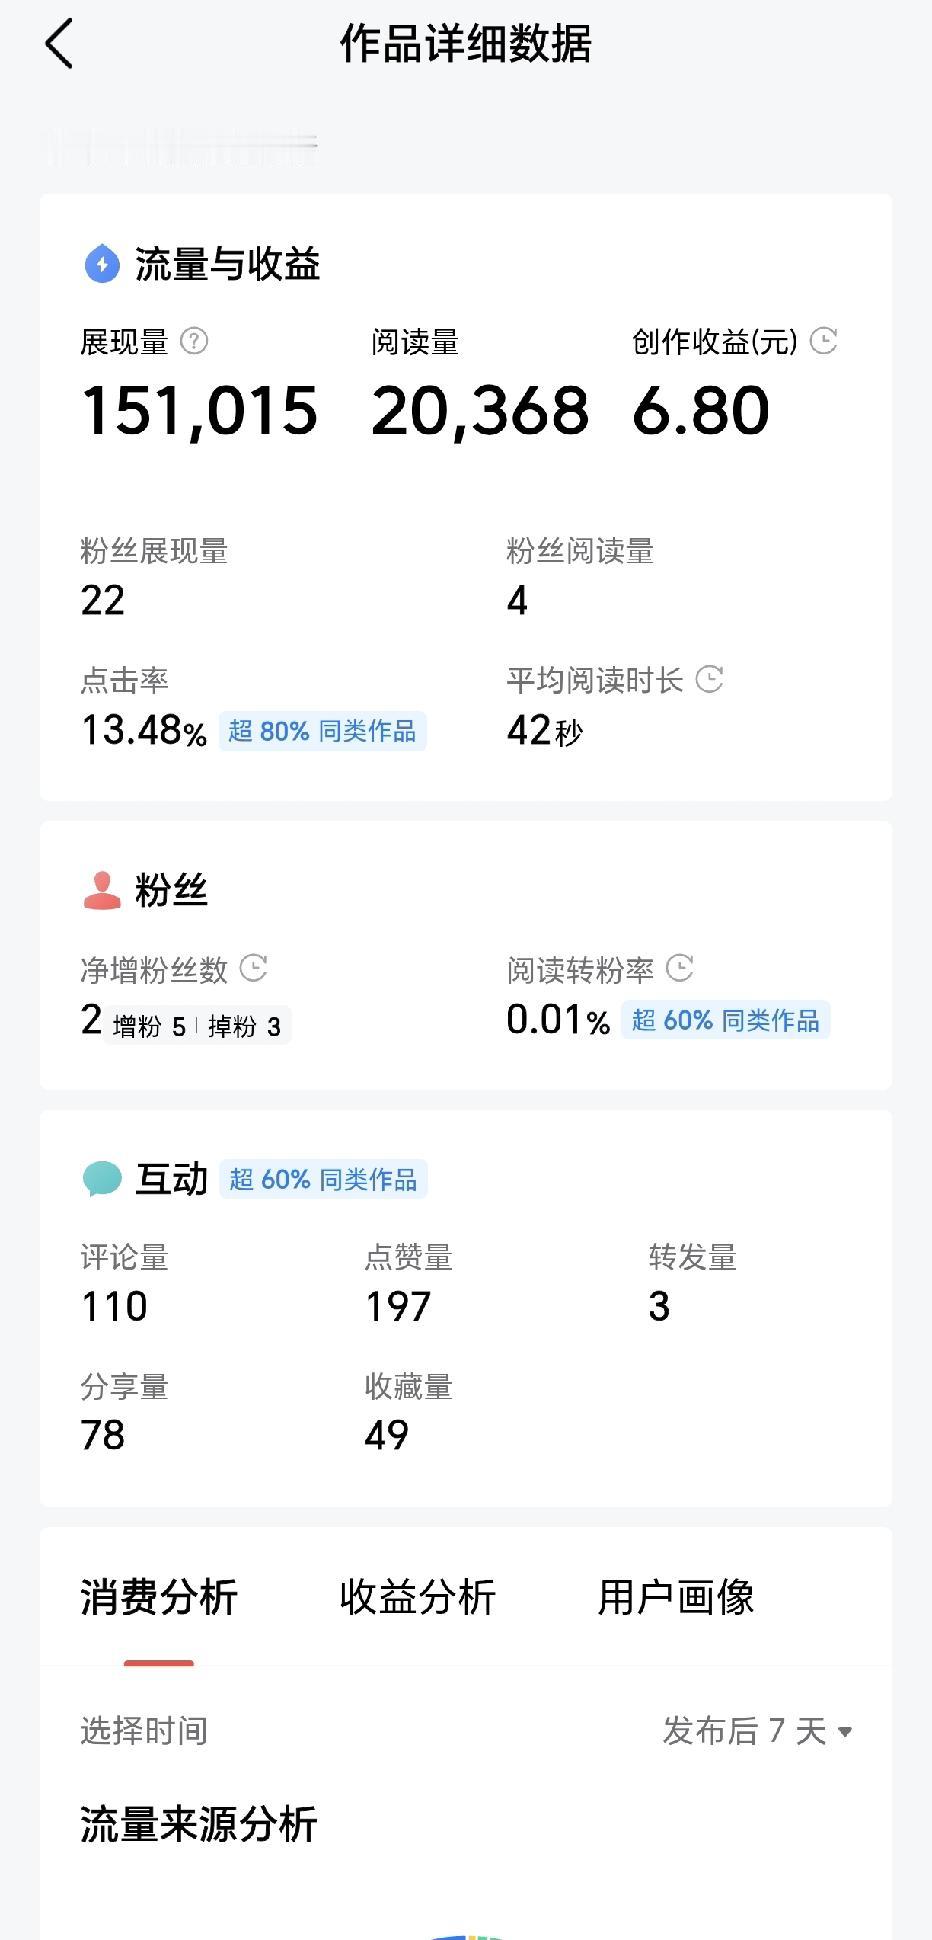Tap the help icon beside 展现量
The image size is (932, 1940).
click(194, 341)
